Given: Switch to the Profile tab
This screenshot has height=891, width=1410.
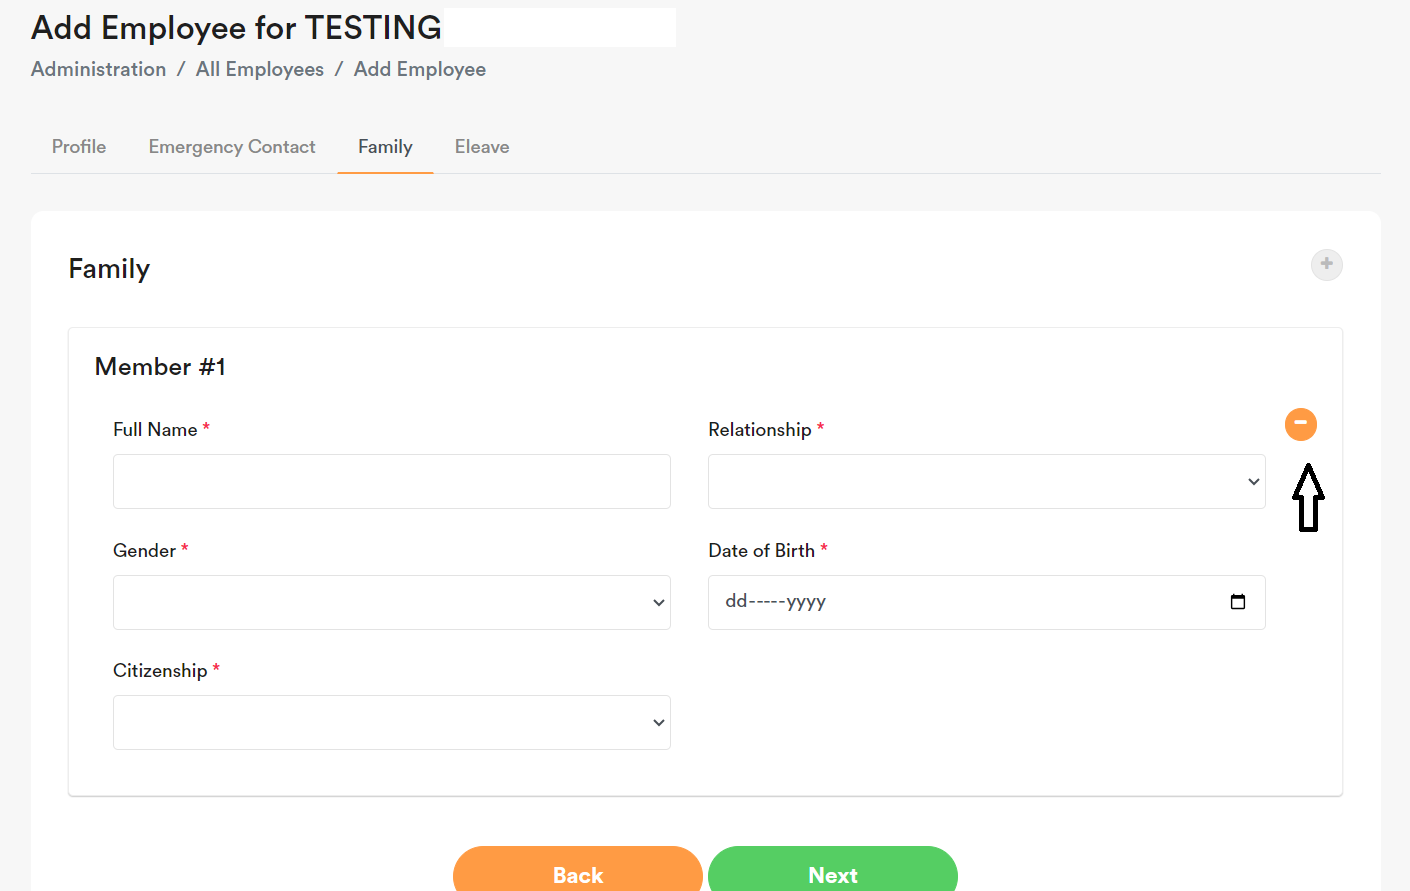Looking at the screenshot, I should click(79, 147).
